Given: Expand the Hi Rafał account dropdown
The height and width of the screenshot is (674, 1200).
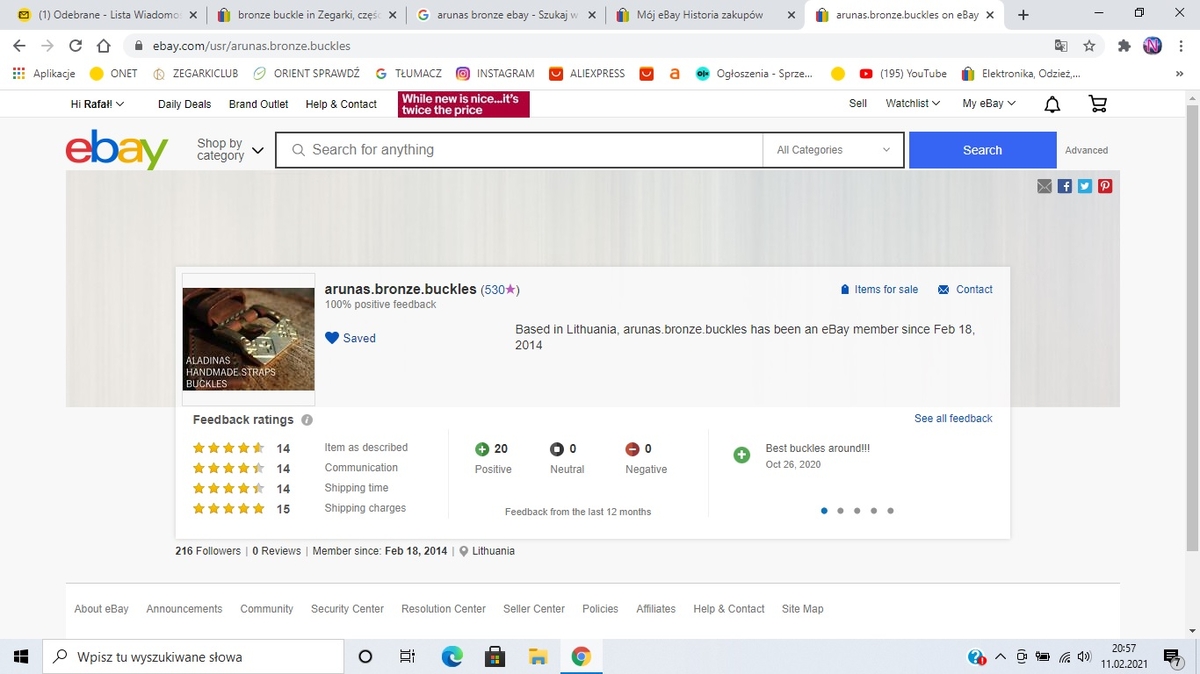Looking at the screenshot, I should 98,104.
